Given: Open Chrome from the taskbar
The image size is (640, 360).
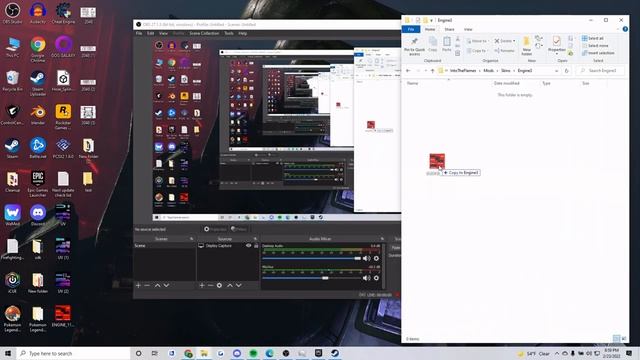Looking at the screenshot, I should click(x=188, y=353).
